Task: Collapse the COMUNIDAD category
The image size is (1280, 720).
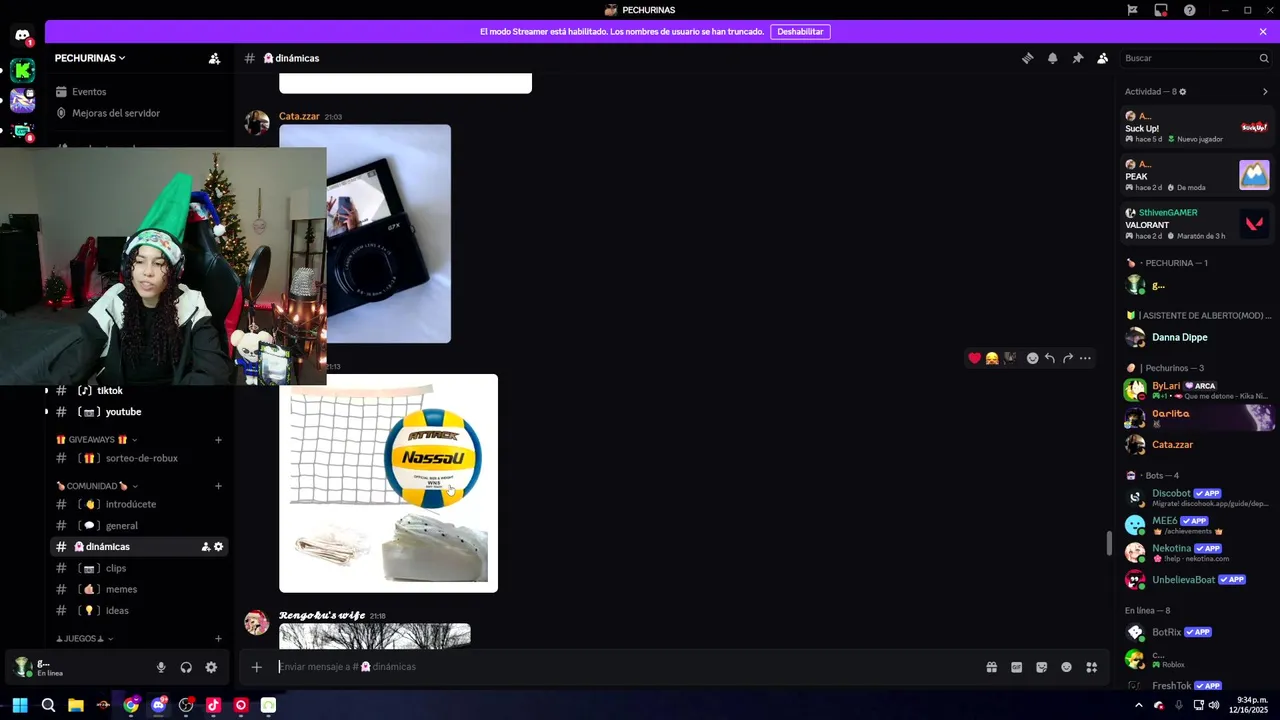Action: [97, 486]
